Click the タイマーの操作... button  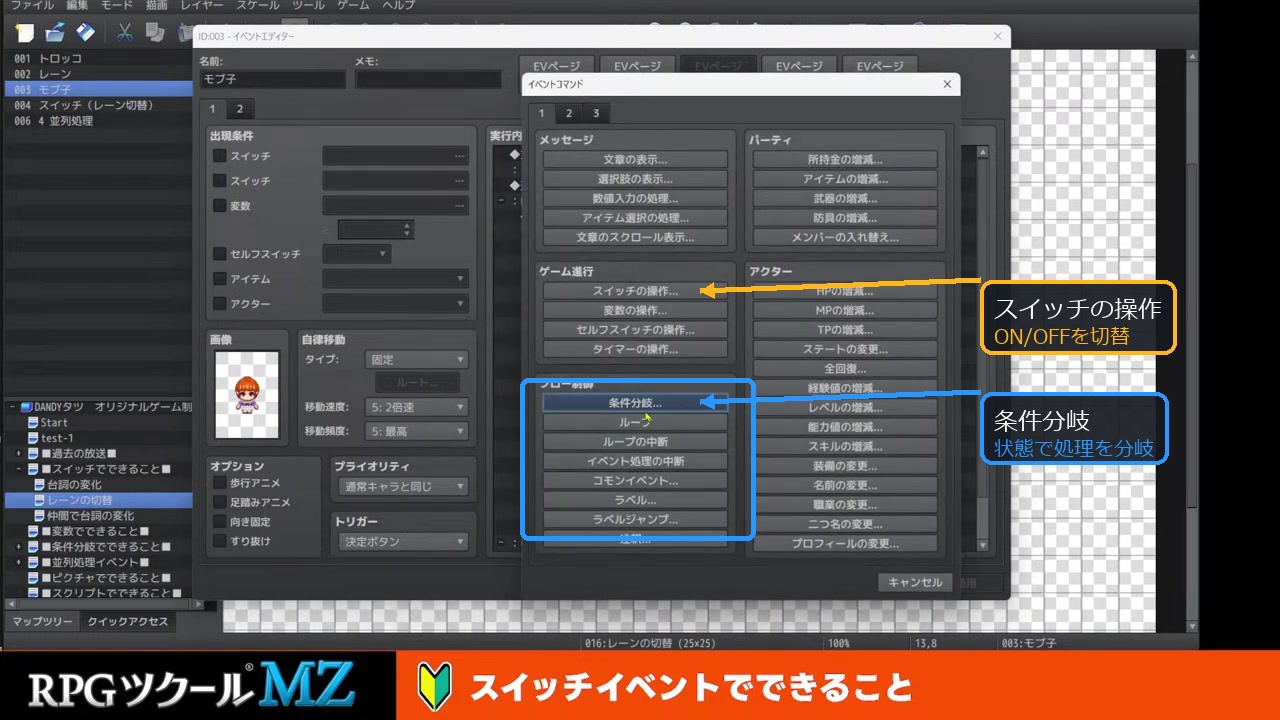(x=636, y=349)
